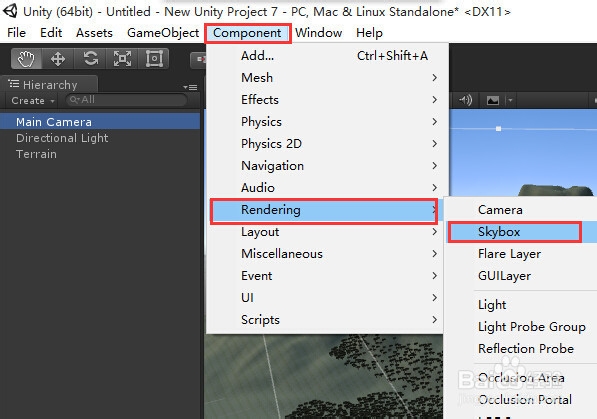This screenshot has height=419, width=597.
Task: Select the Rotate tool
Action: pyautogui.click(x=90, y=59)
